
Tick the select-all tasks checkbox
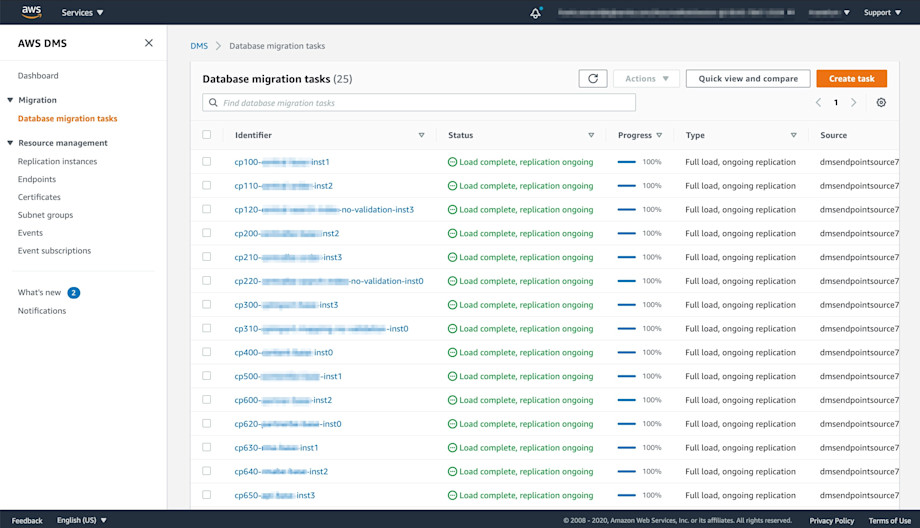207,135
